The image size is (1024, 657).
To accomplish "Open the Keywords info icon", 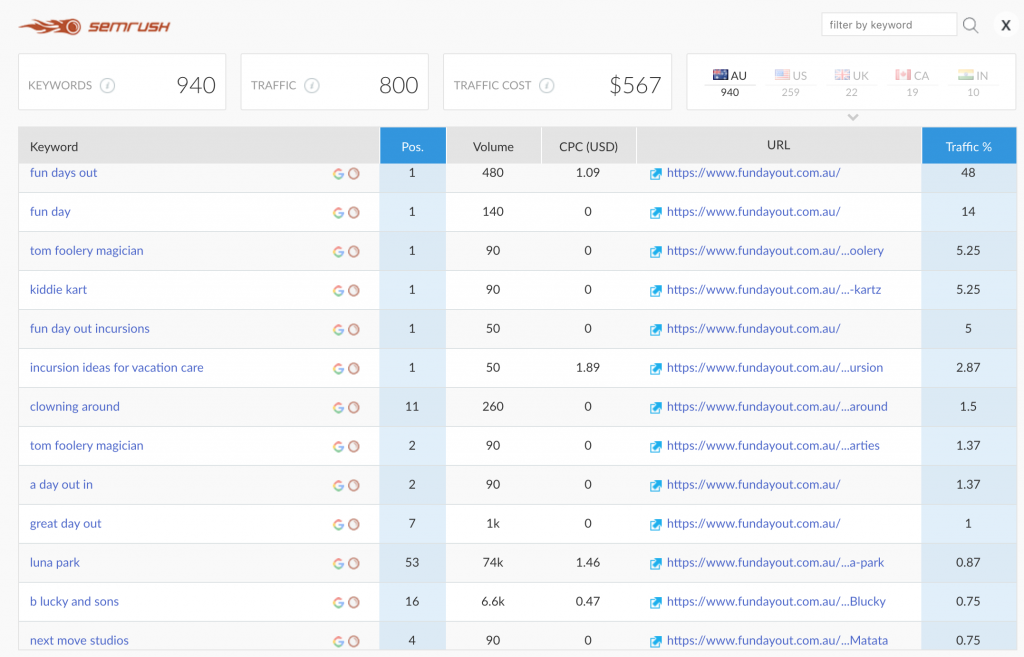I will 108,86.
